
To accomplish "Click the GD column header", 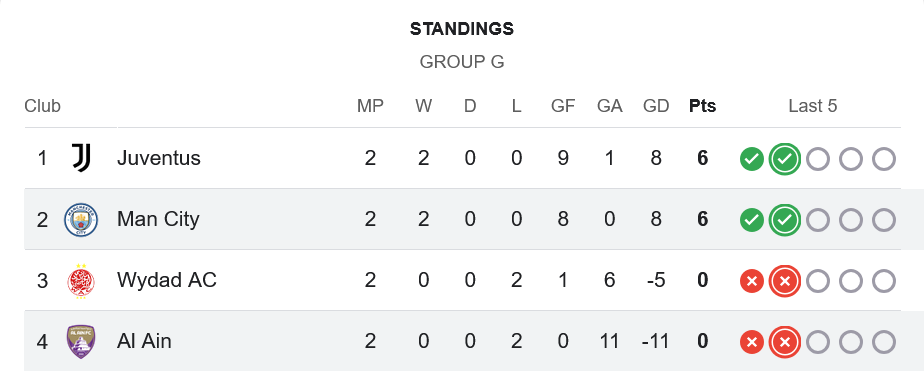I will point(656,106).
